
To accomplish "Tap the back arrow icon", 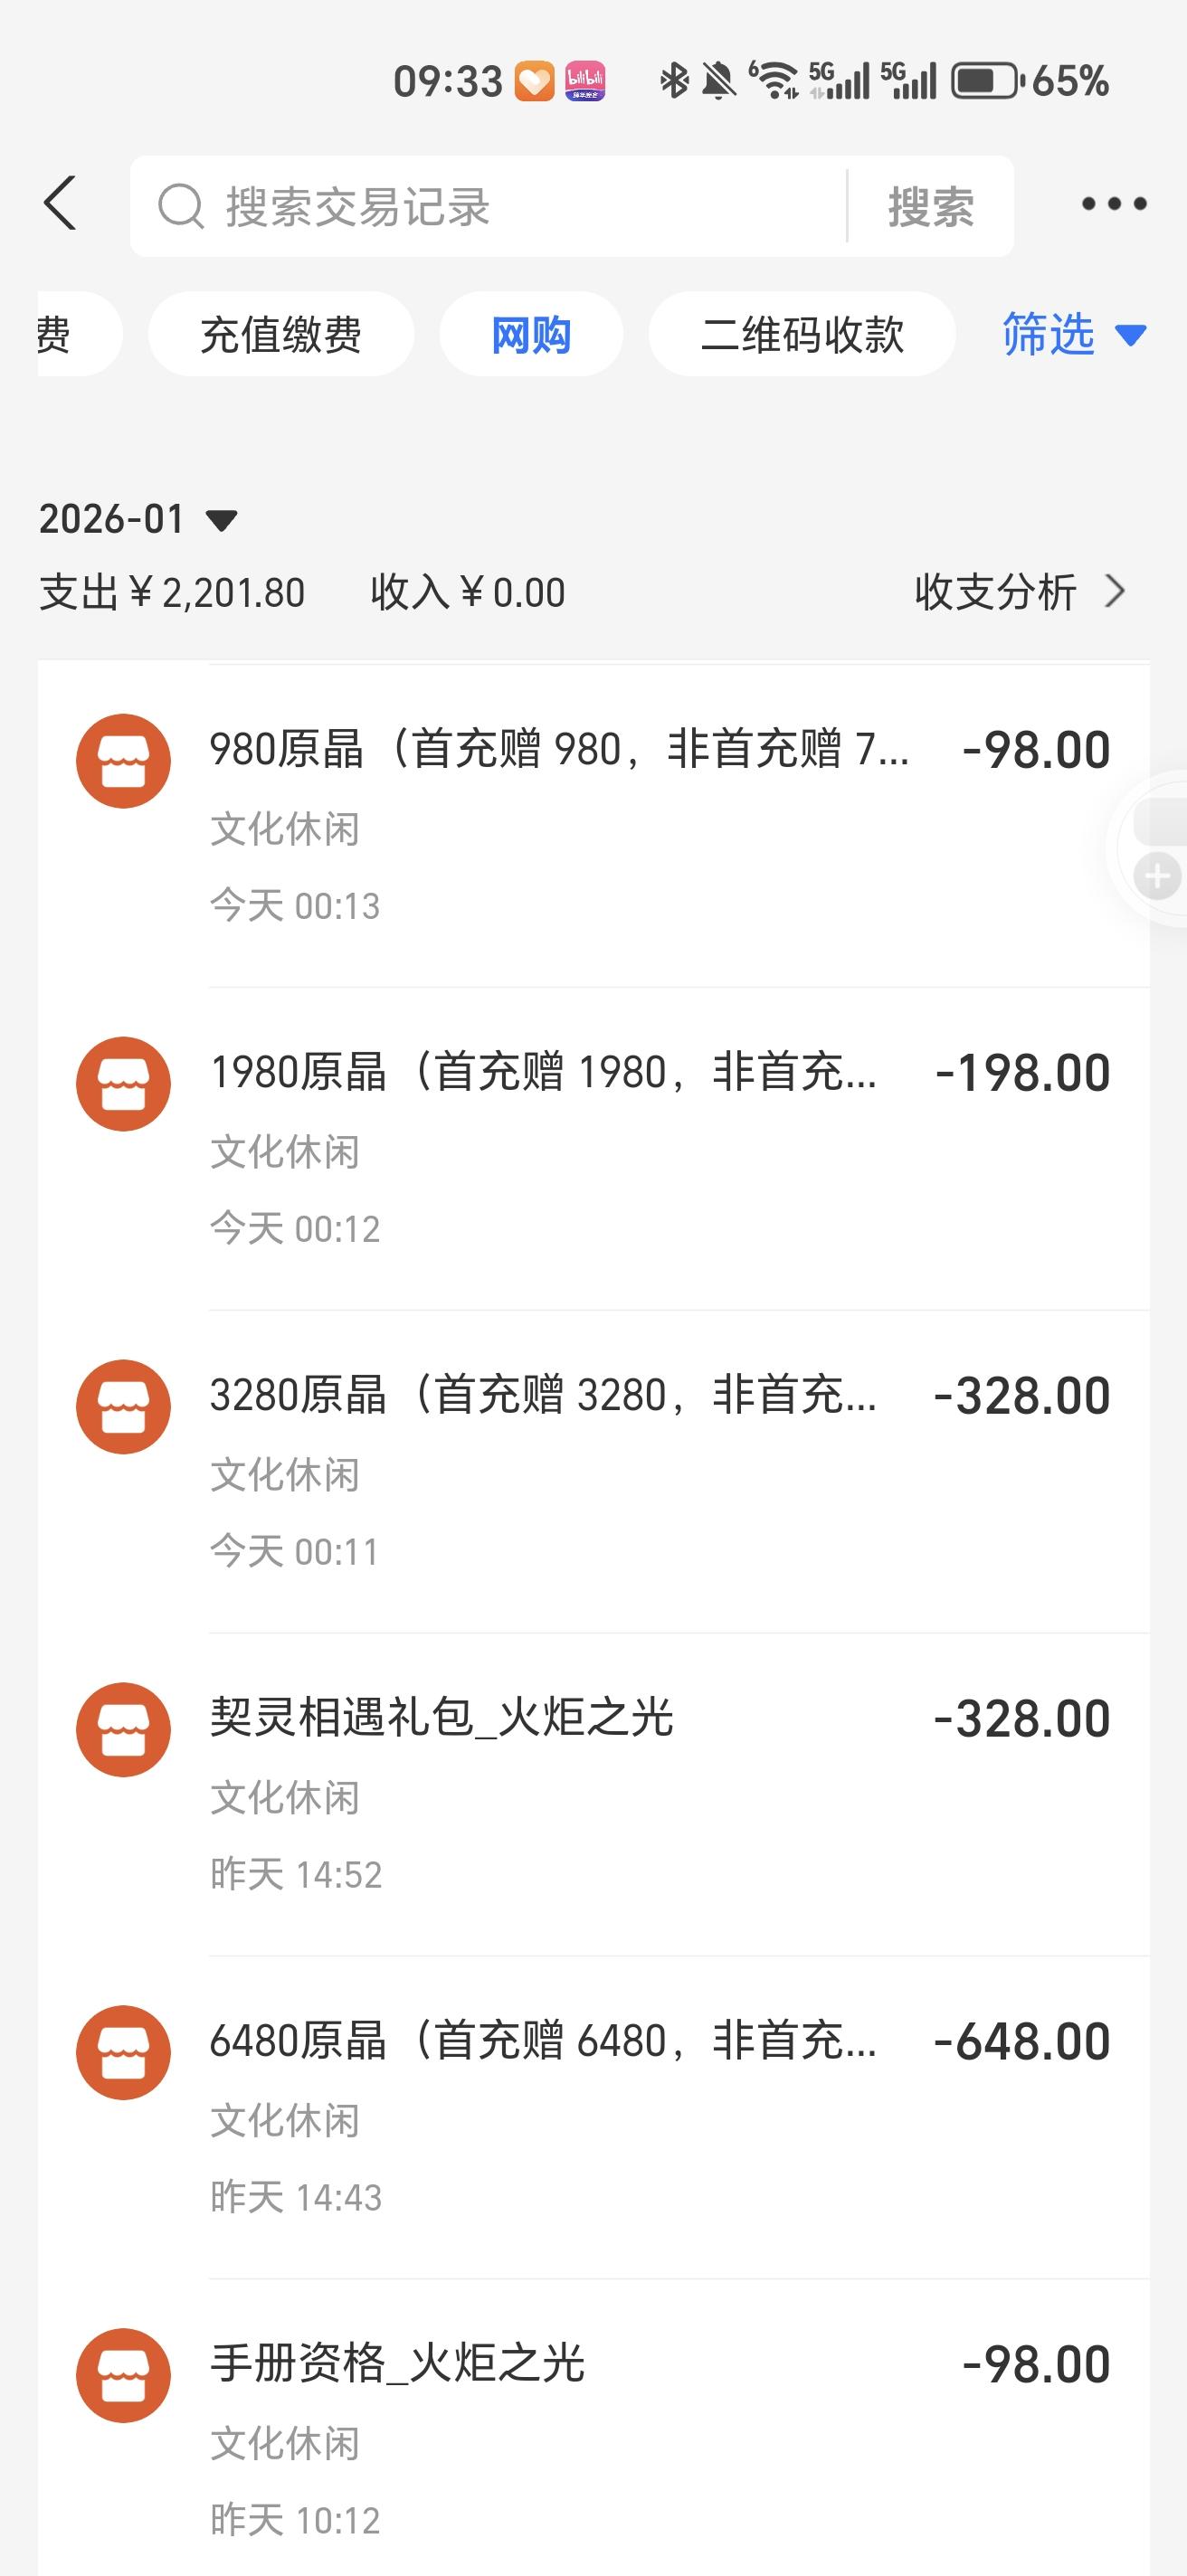I will (x=61, y=204).
